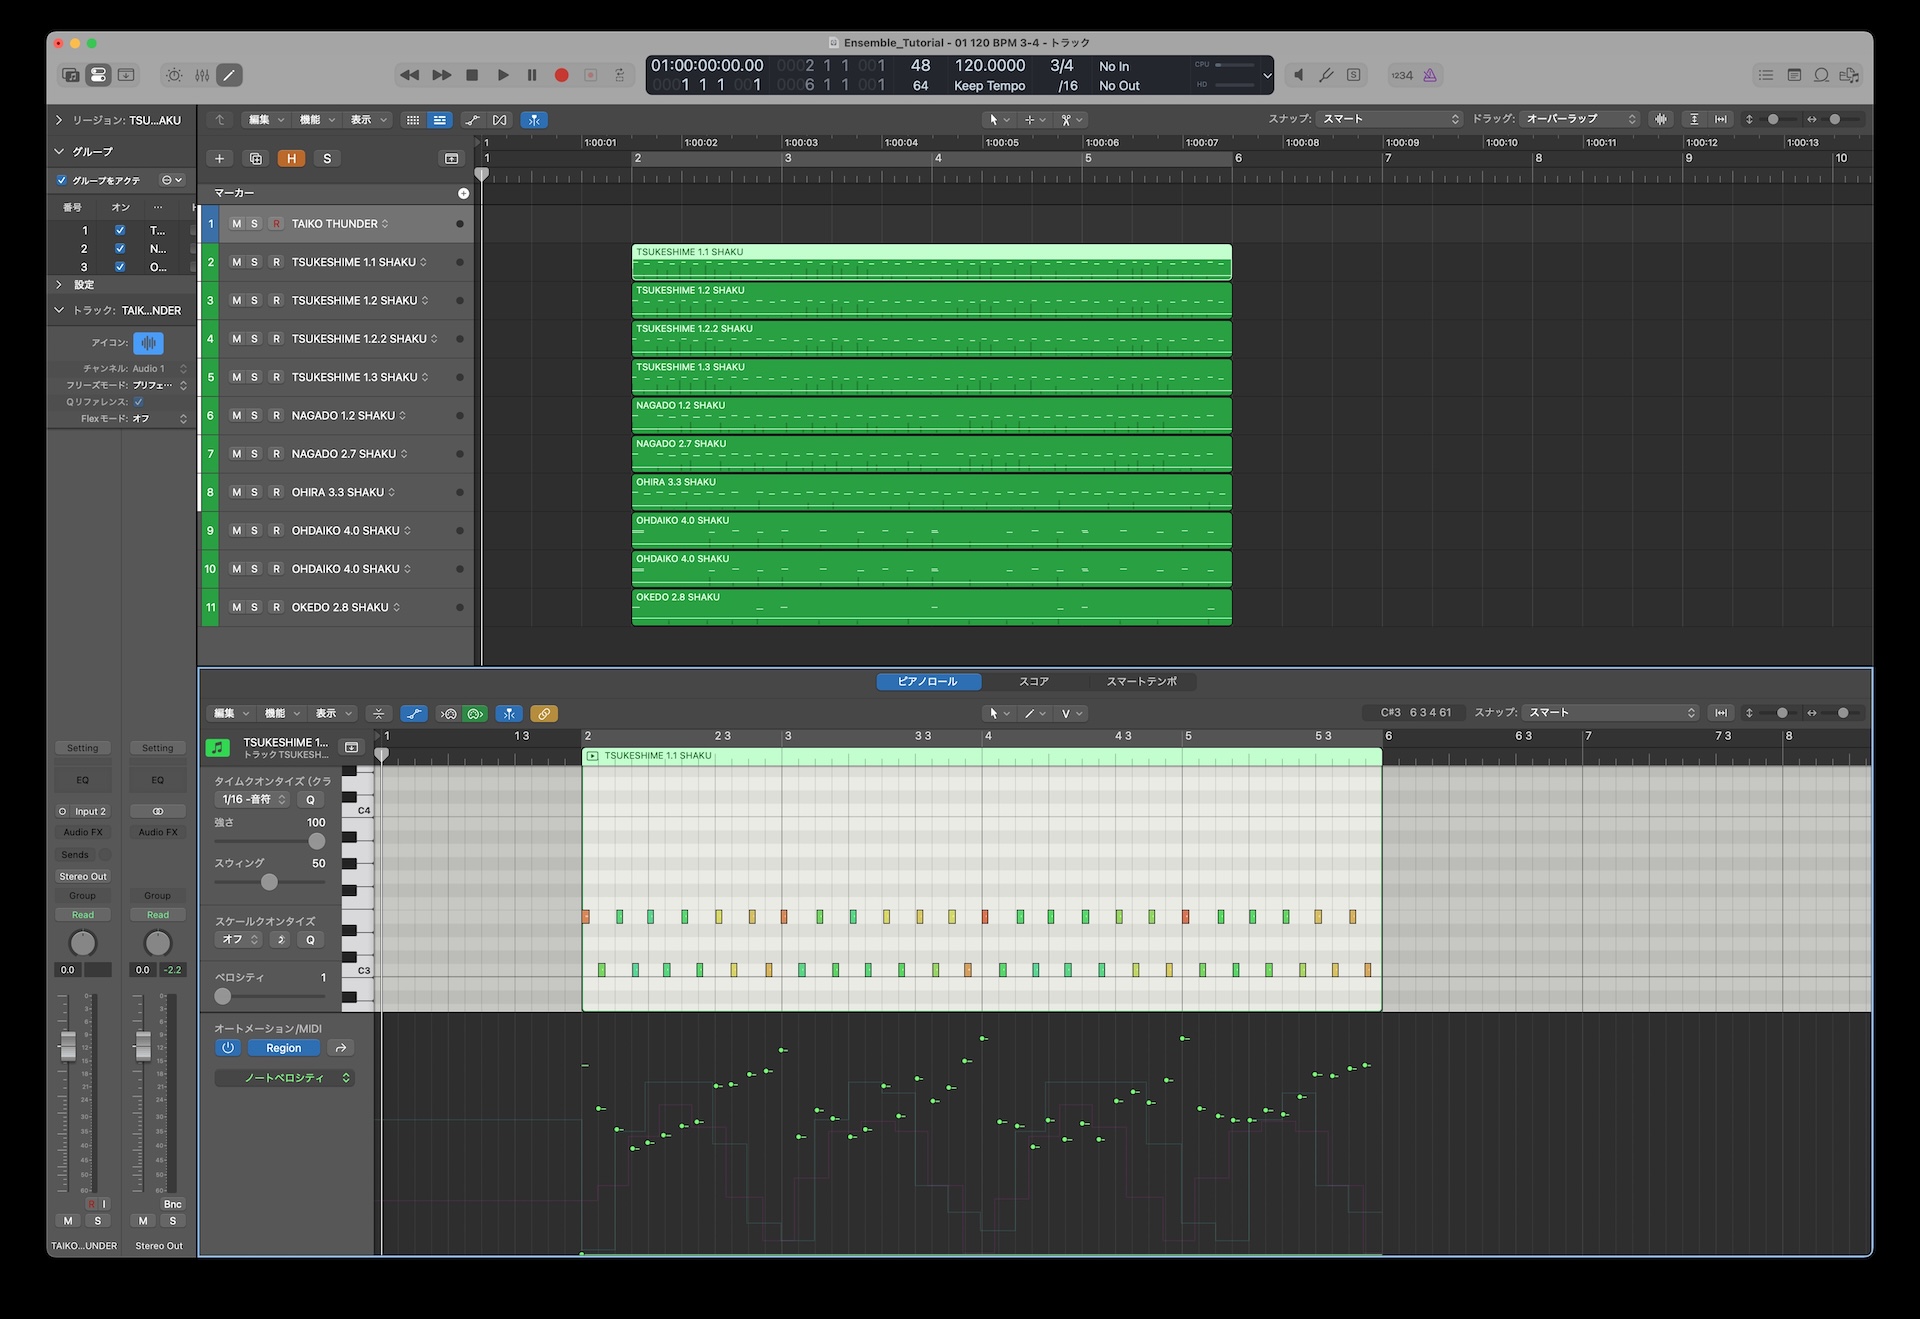Toggle the Mixer icon in the control bar
The height and width of the screenshot is (1319, 1920).
[x=202, y=75]
